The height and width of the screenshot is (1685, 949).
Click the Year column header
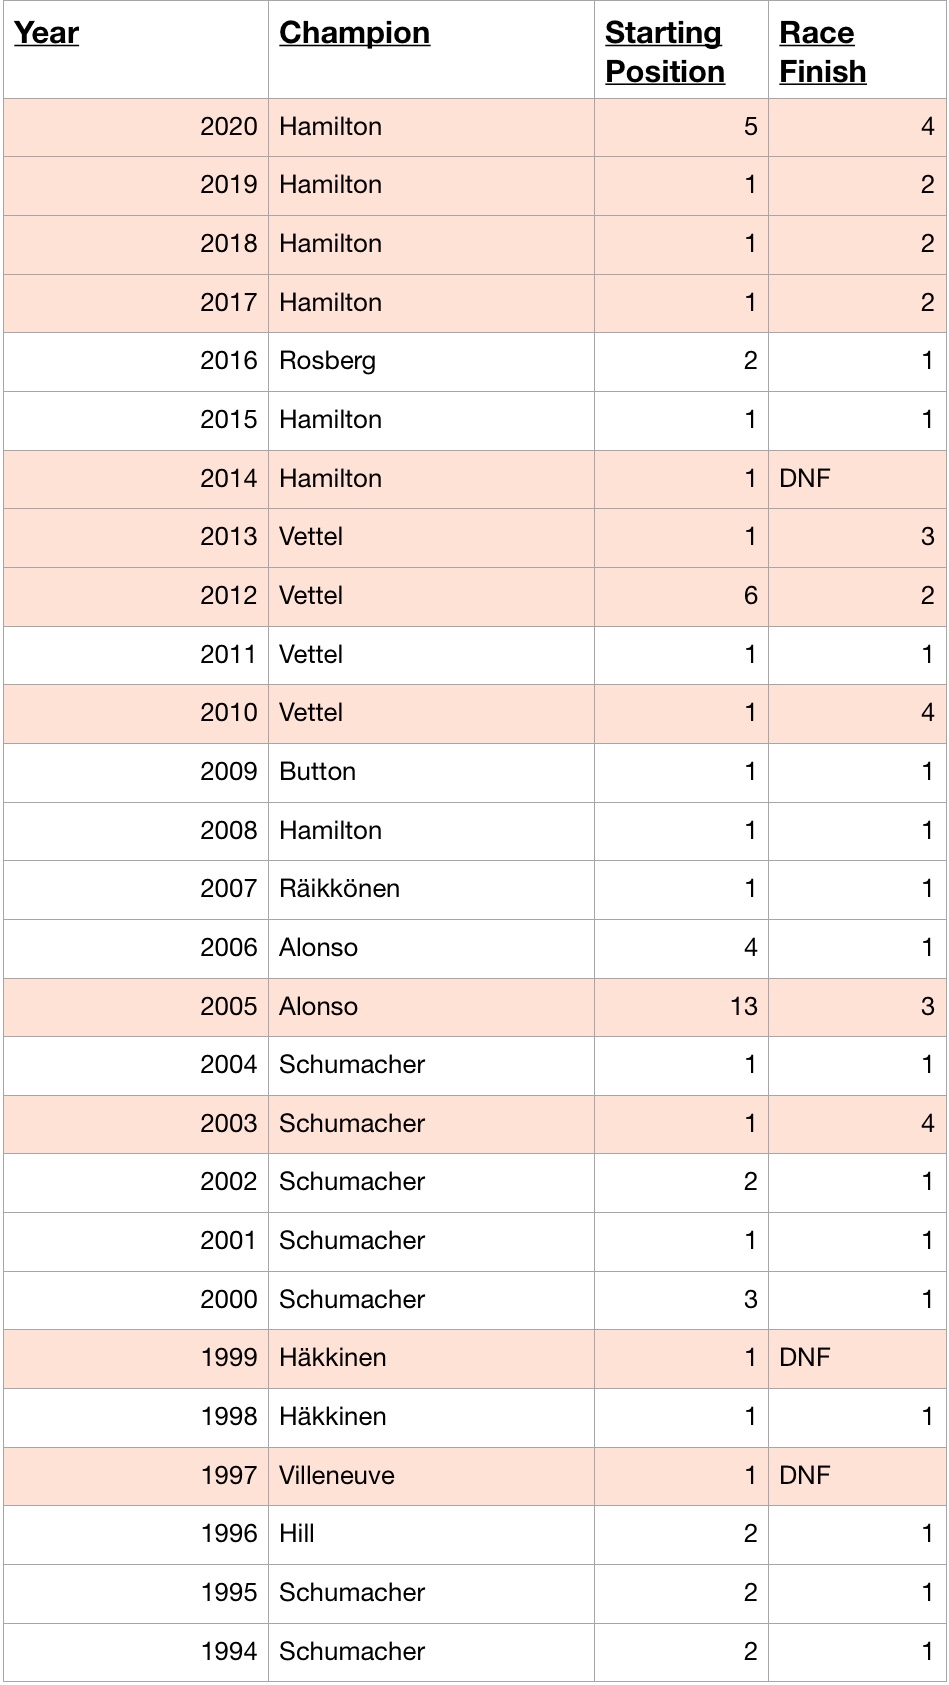(47, 33)
